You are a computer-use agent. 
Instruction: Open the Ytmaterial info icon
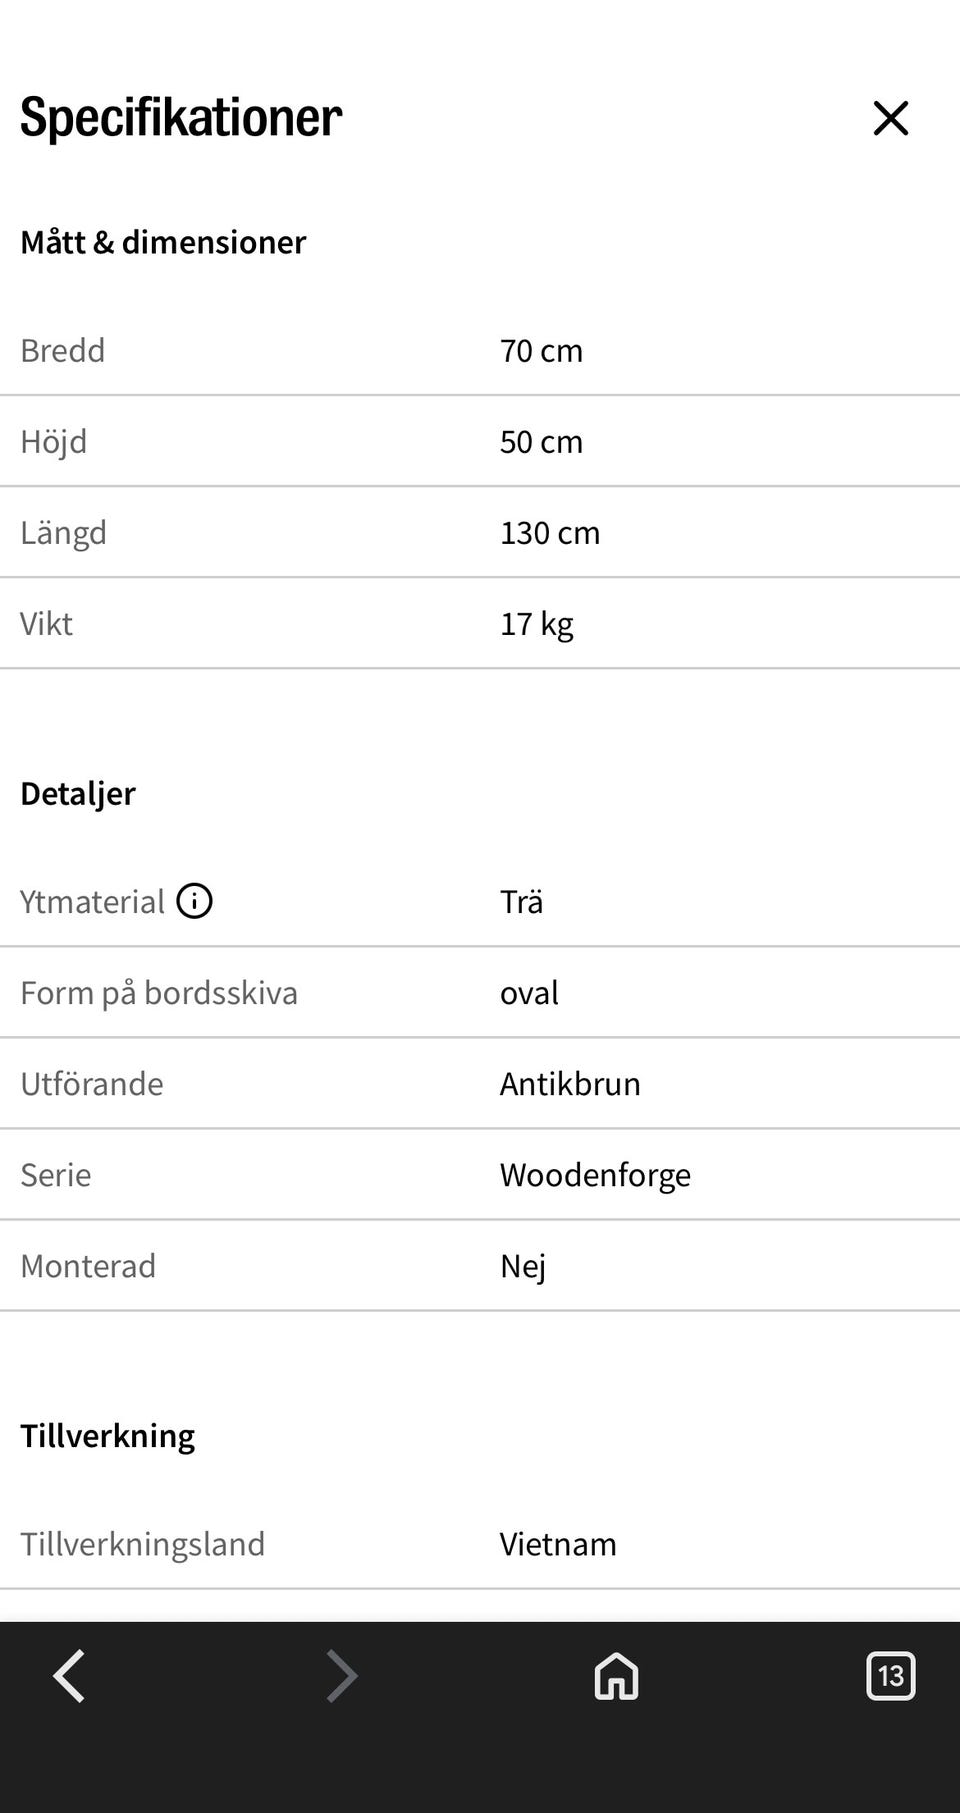(194, 901)
